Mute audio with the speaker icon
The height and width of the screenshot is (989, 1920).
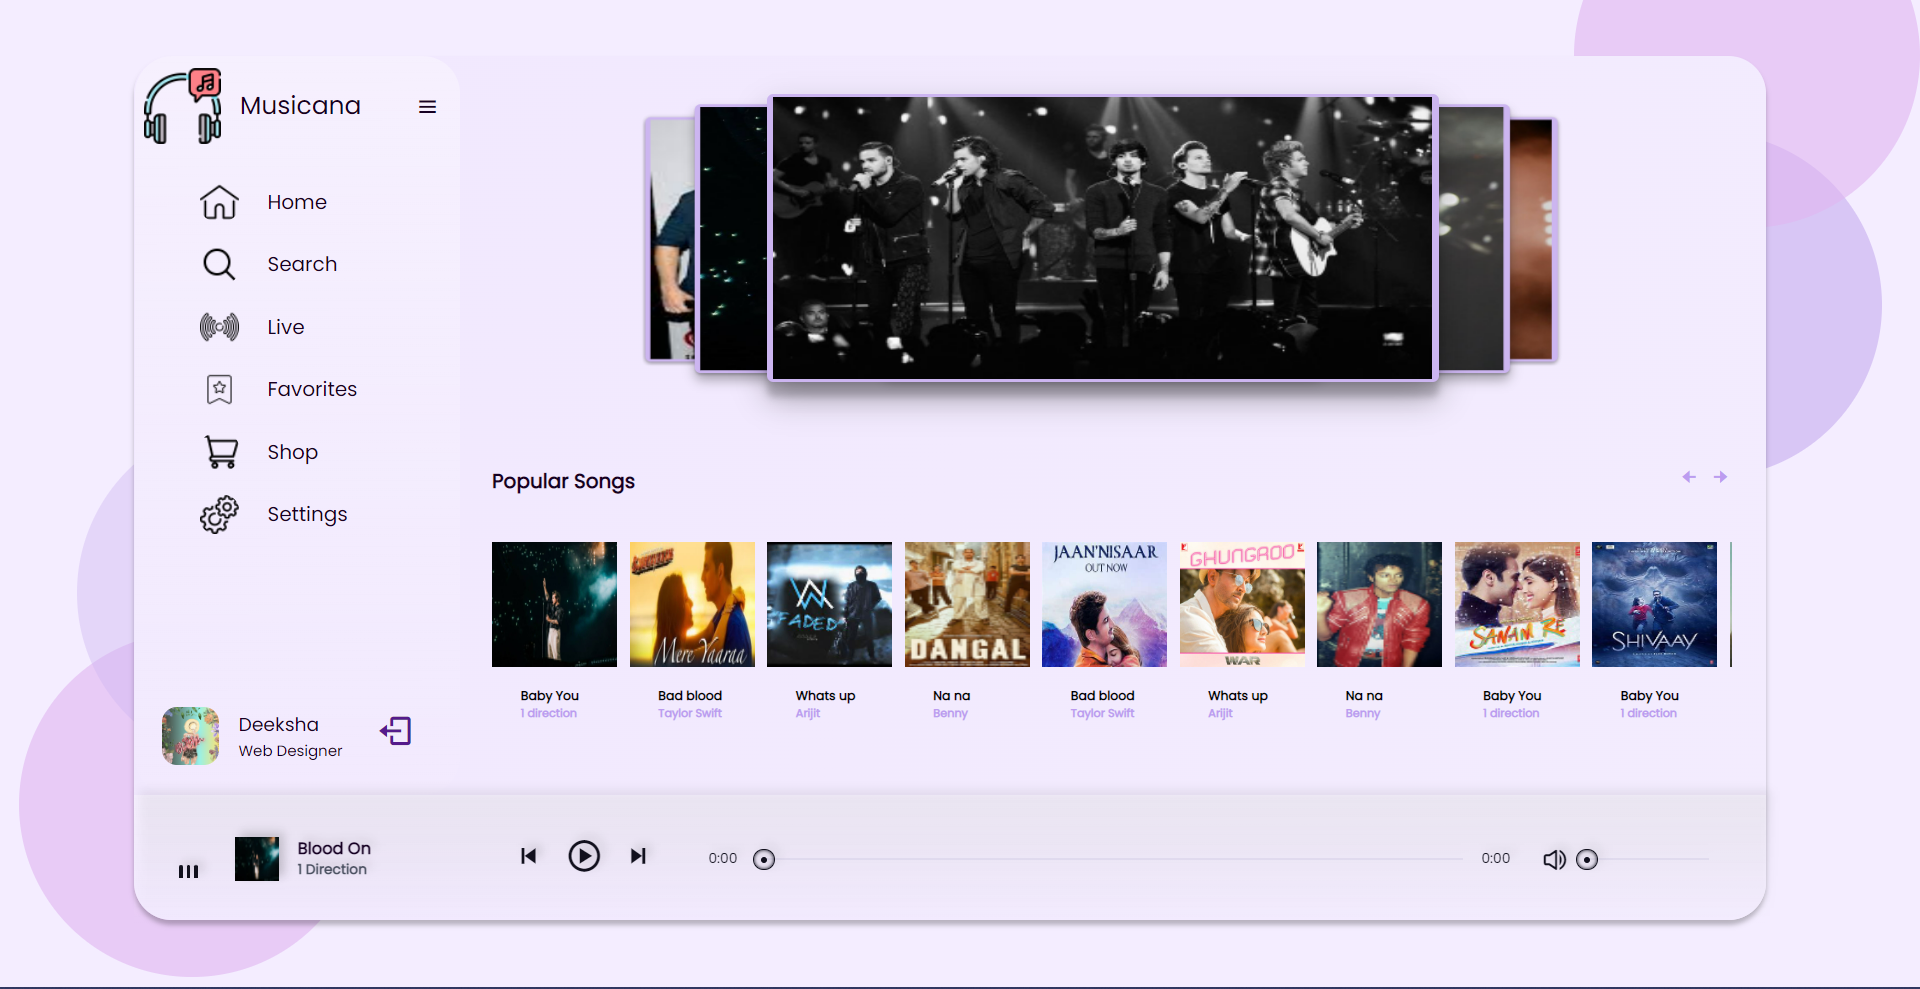[1554, 858]
